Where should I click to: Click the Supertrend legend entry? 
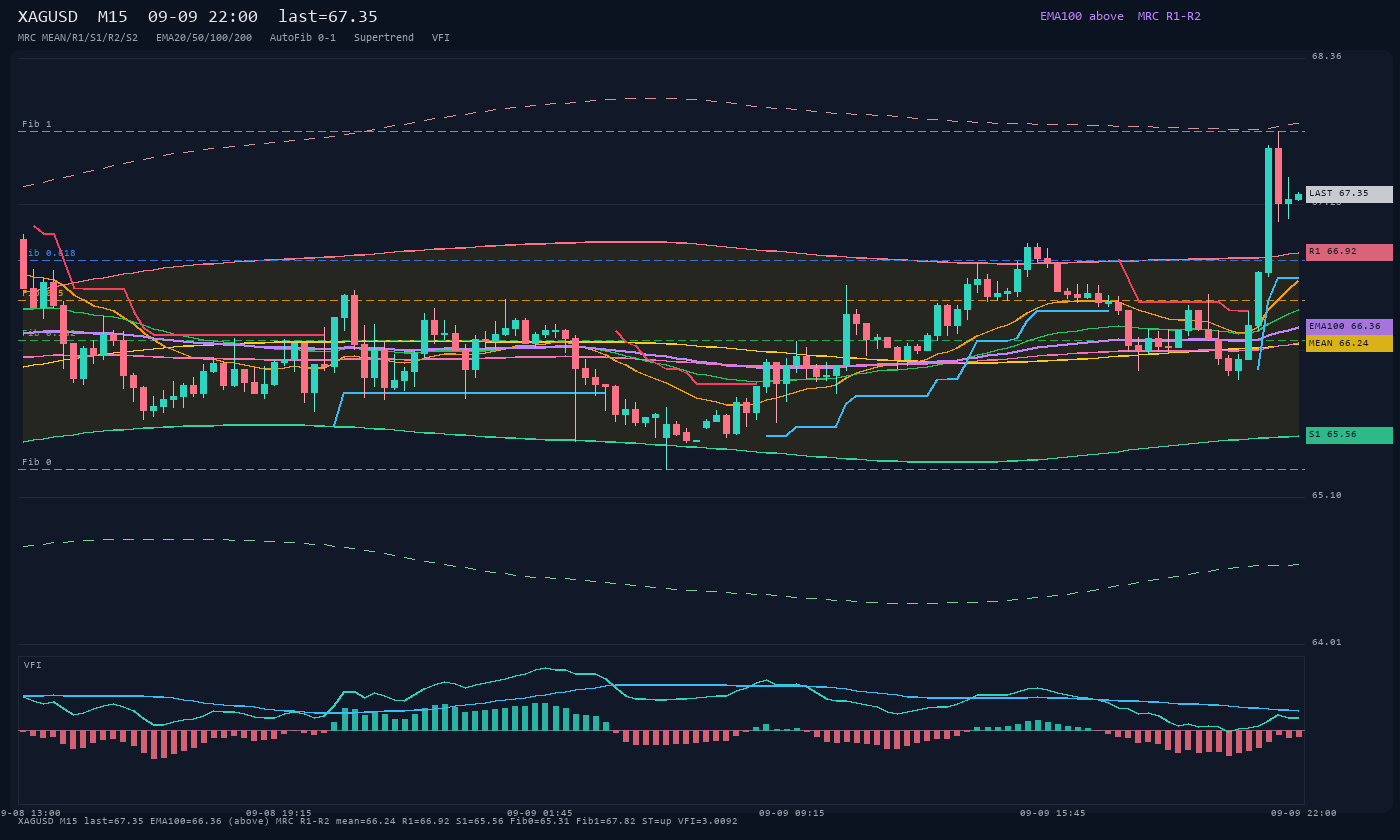tap(384, 37)
